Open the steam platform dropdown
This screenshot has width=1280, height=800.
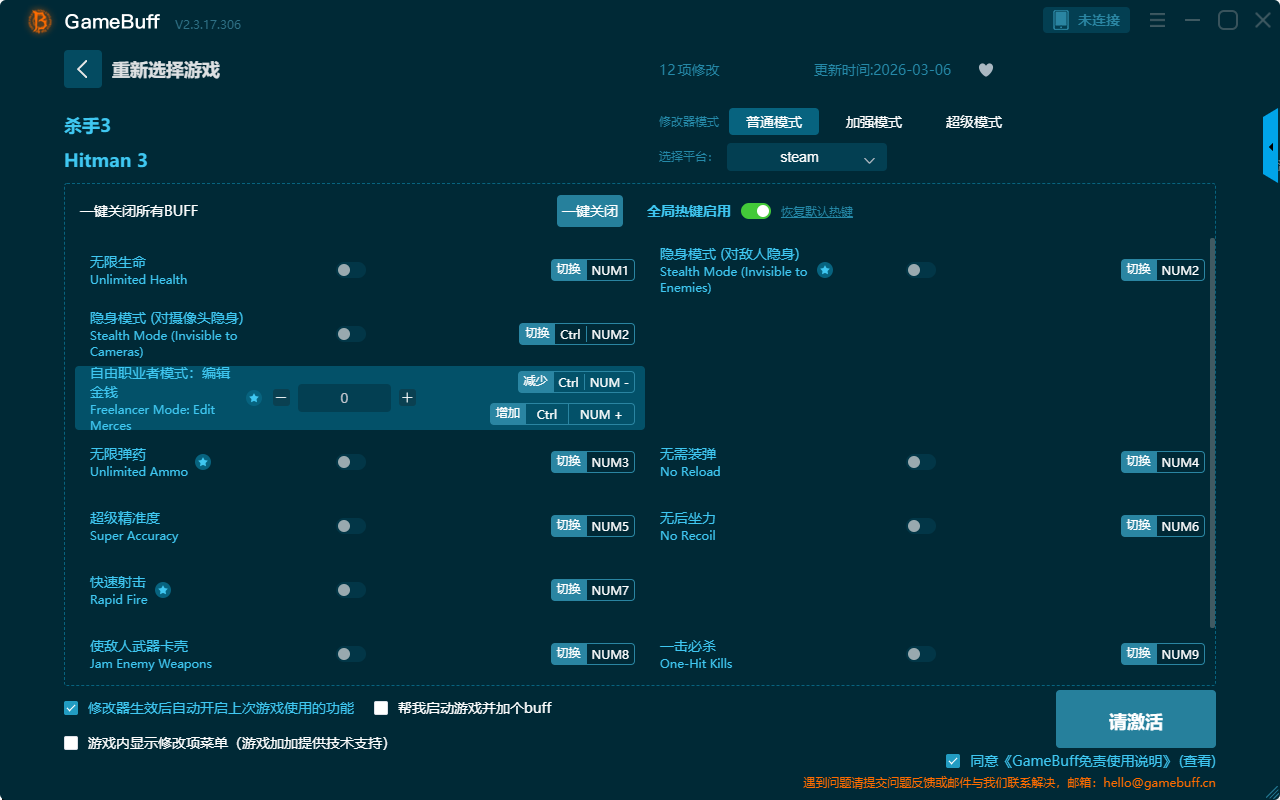tap(806, 157)
